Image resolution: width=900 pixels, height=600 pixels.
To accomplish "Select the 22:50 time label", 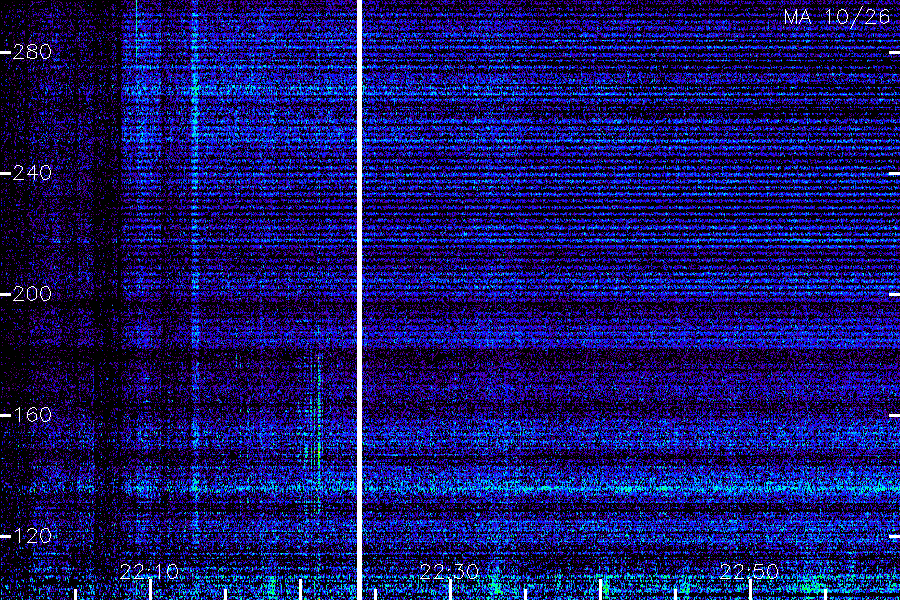I will coord(749,571).
